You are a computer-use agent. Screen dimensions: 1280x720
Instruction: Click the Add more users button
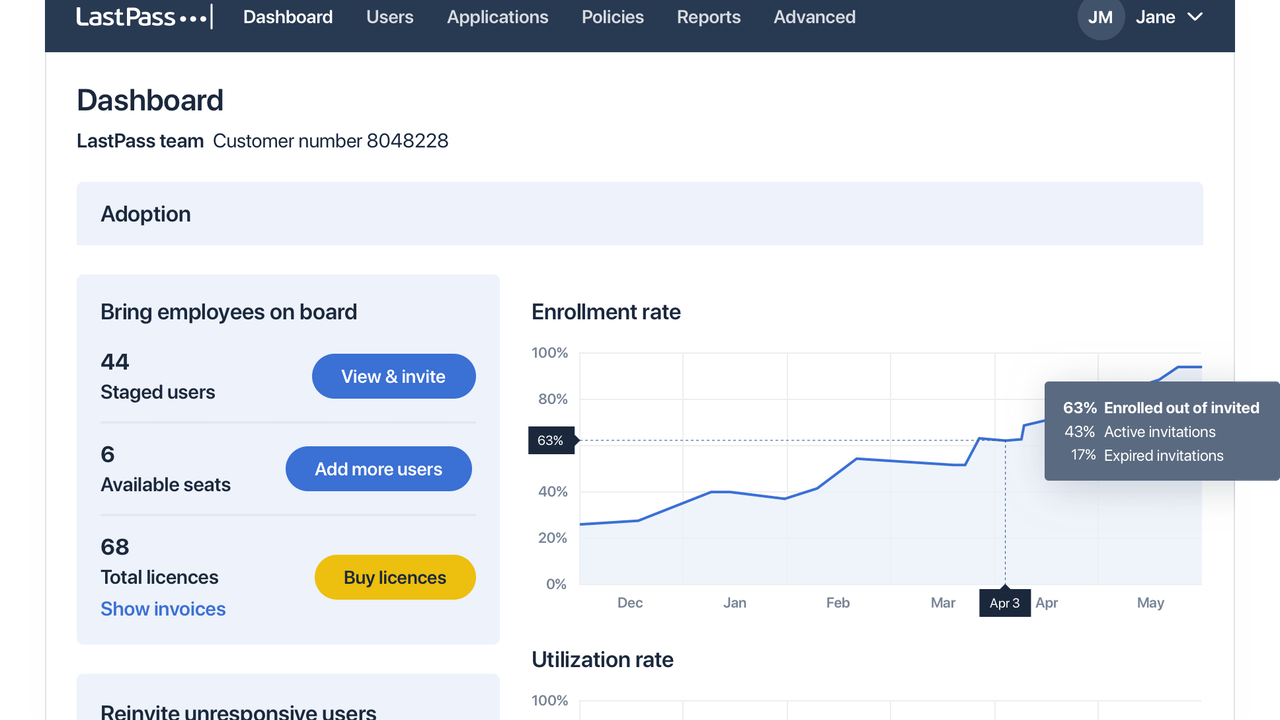(378, 469)
